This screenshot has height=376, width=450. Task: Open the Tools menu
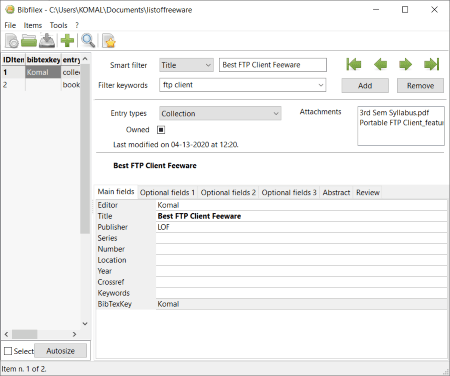tap(58, 25)
